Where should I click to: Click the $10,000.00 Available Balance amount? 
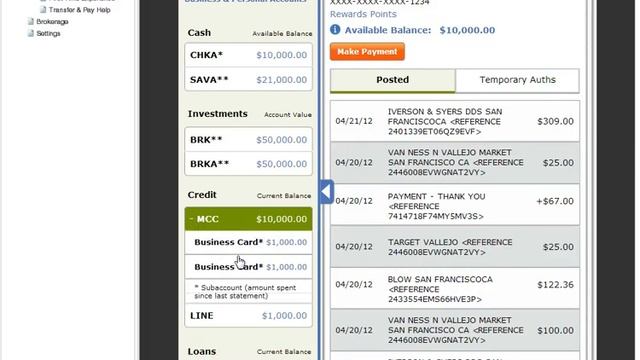coord(467,30)
